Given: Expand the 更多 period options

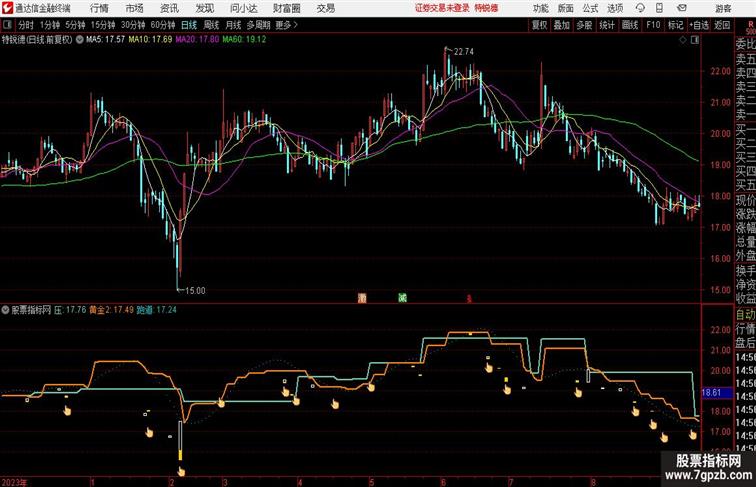Looking at the screenshot, I should click(286, 25).
